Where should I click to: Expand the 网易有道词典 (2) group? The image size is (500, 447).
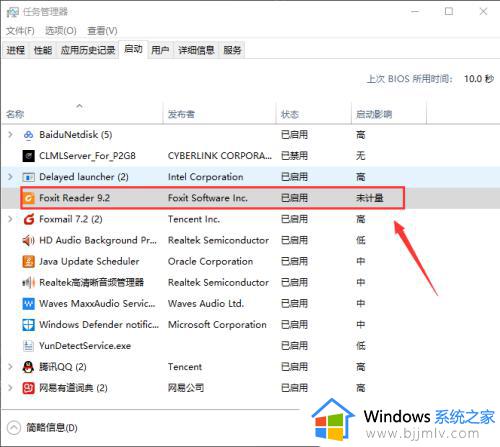(10, 388)
